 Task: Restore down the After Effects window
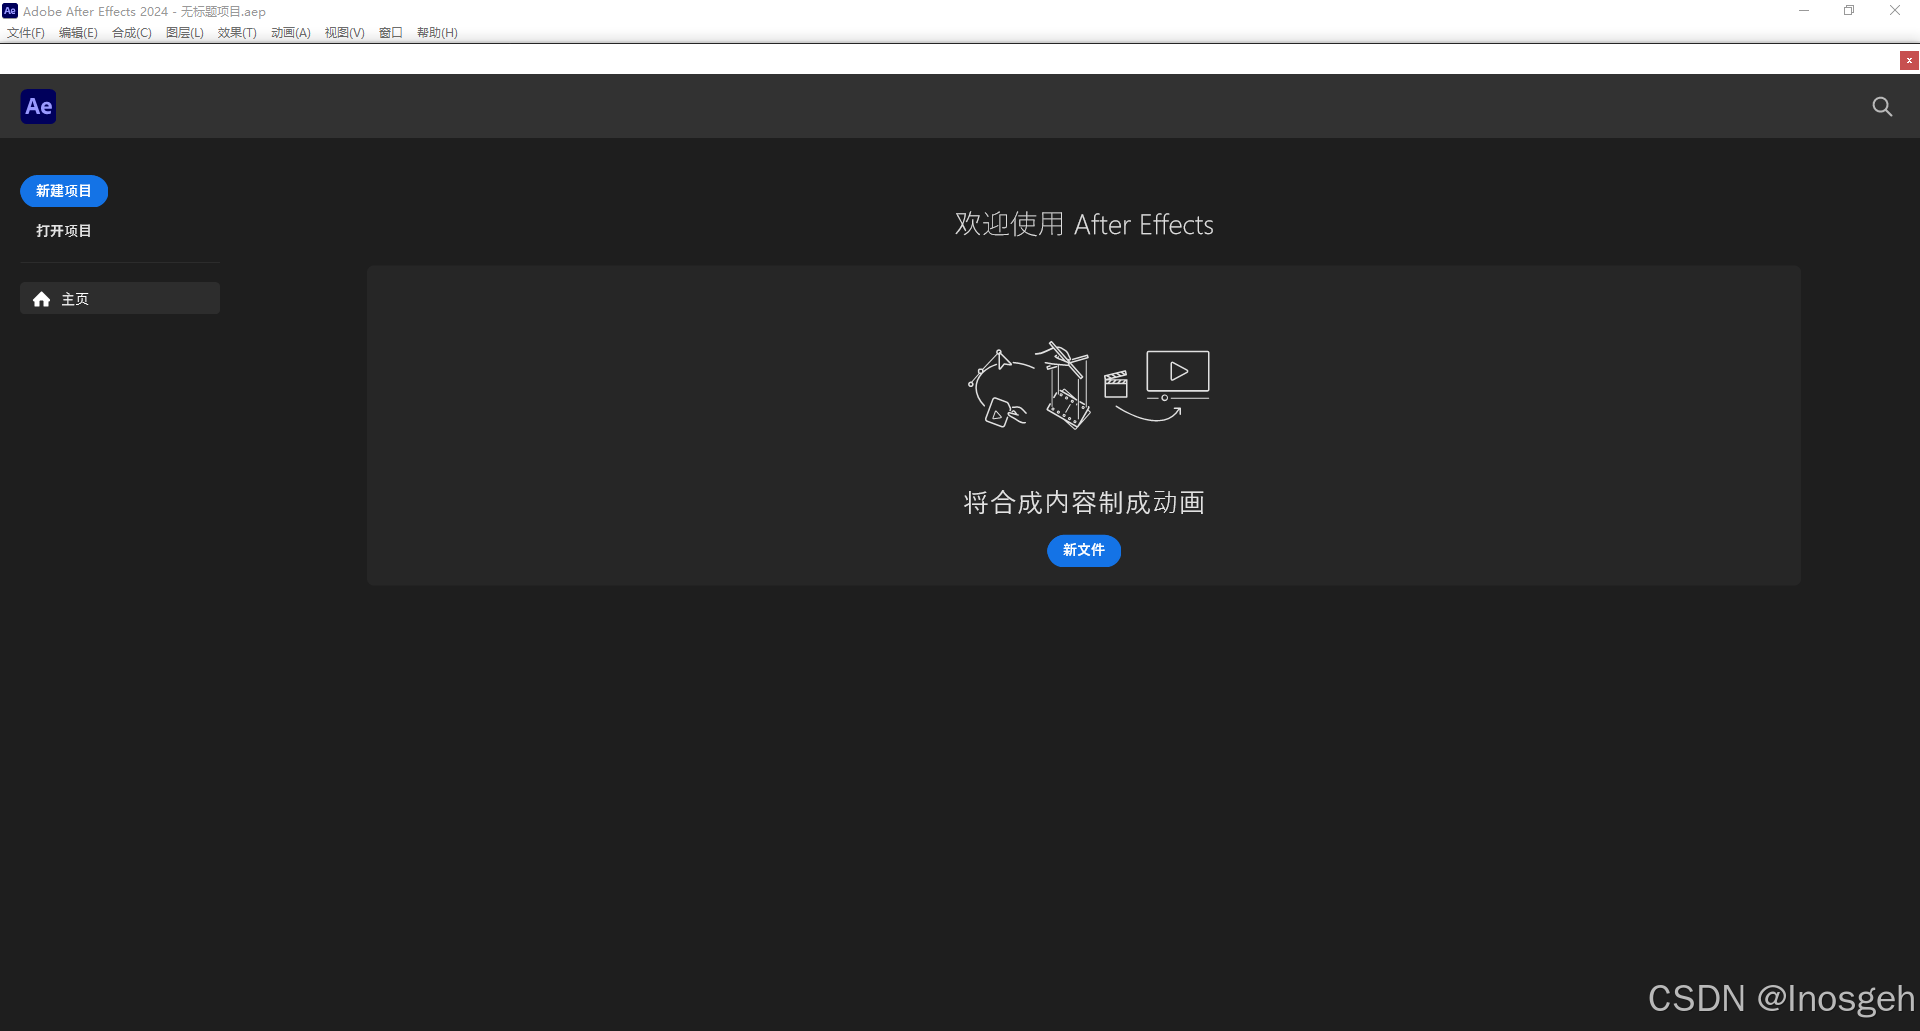coord(1849,11)
